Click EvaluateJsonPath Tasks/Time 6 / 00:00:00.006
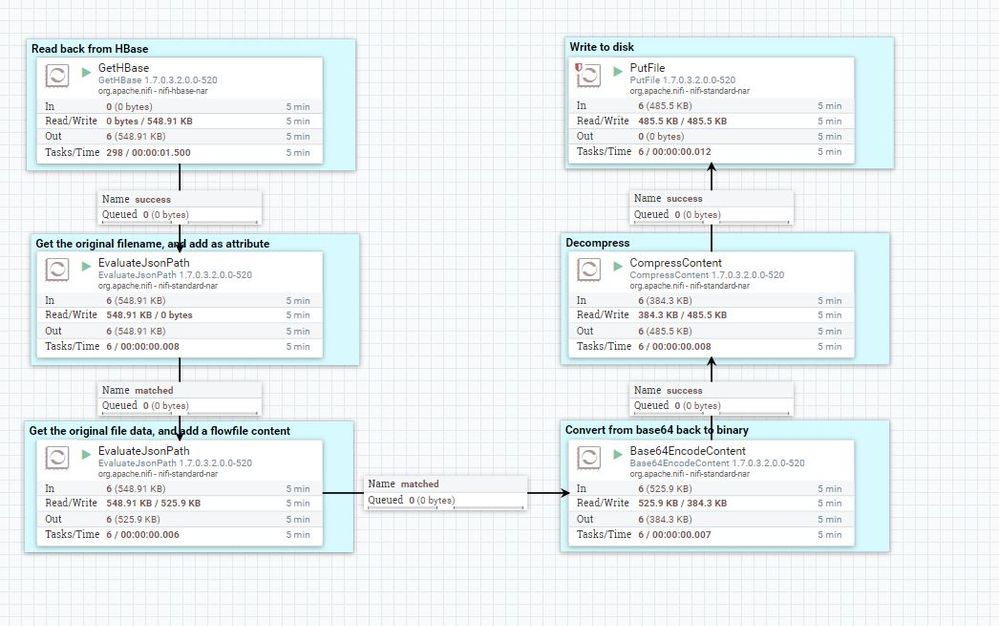The width and height of the screenshot is (999, 626). pos(143,535)
